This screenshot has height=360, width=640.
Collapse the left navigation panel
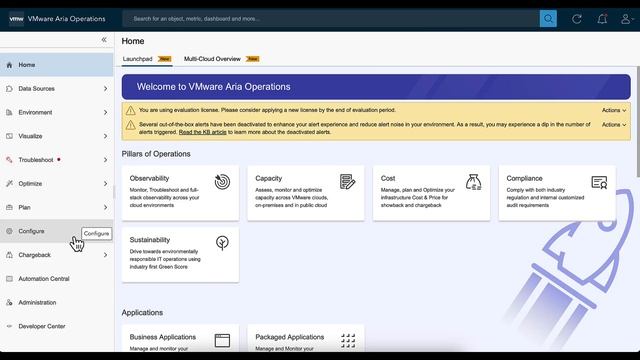point(104,40)
